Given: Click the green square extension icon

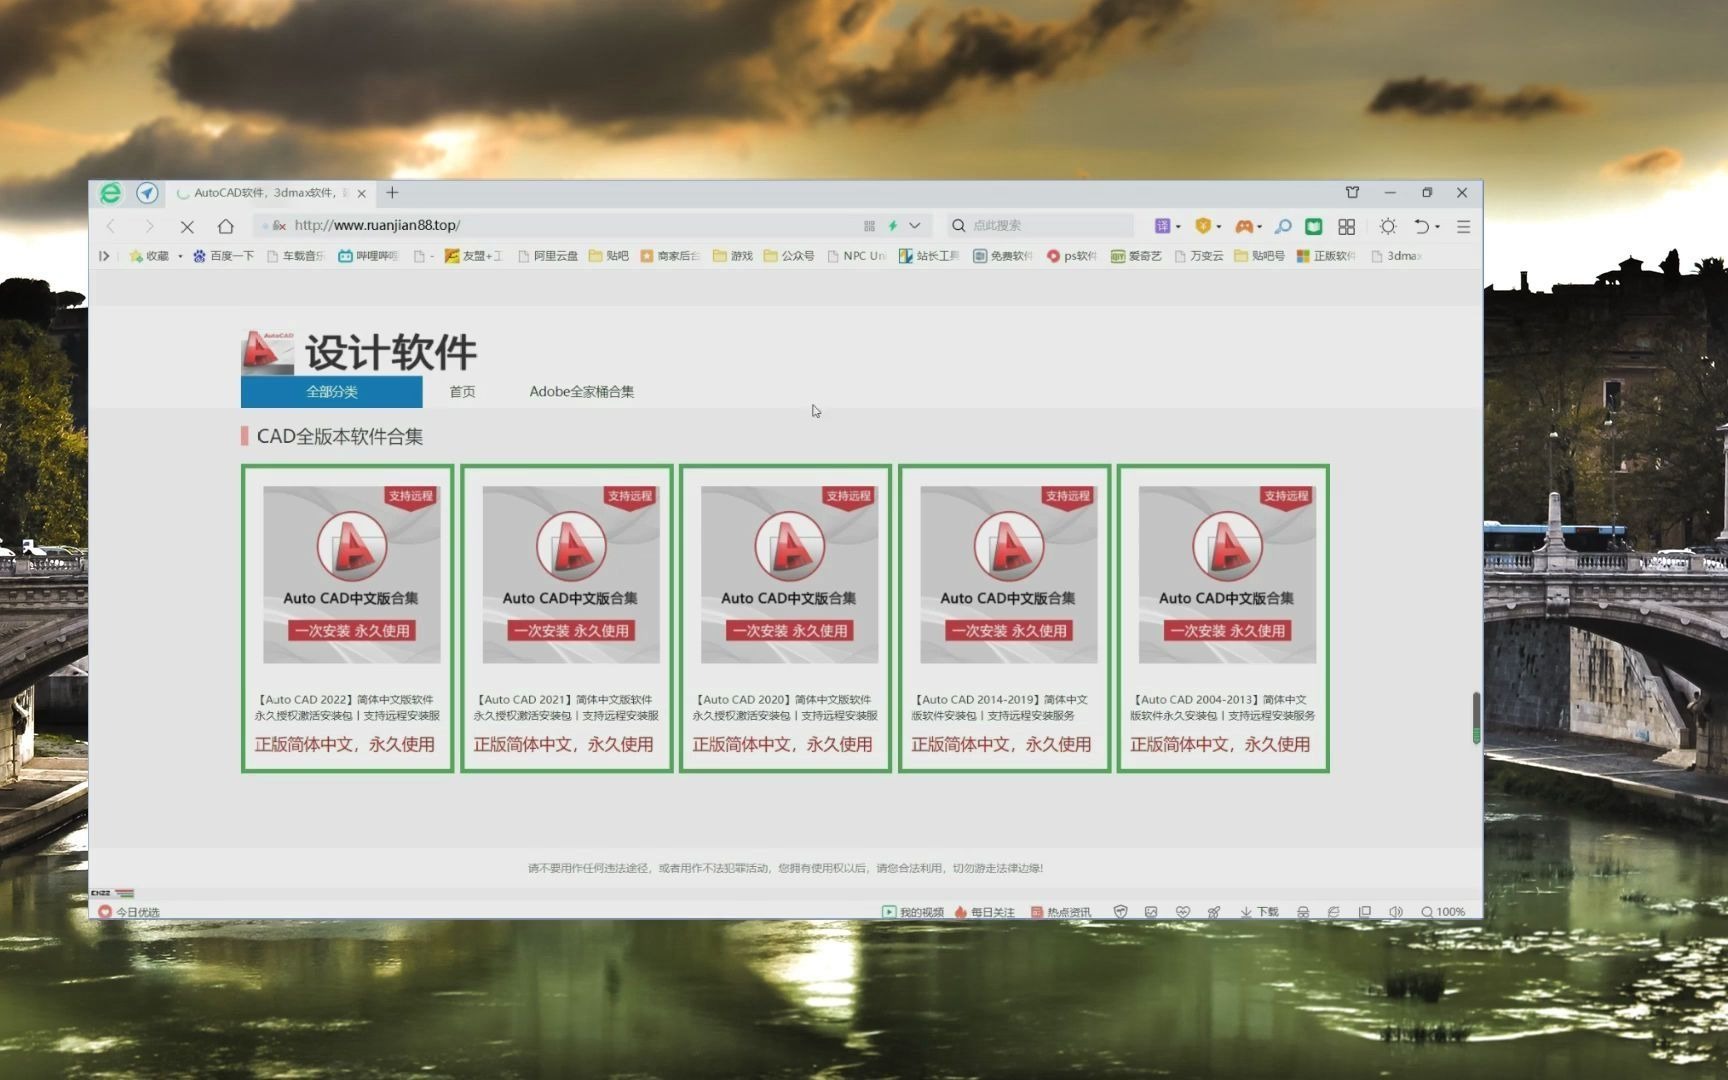Looking at the screenshot, I should tap(1314, 226).
